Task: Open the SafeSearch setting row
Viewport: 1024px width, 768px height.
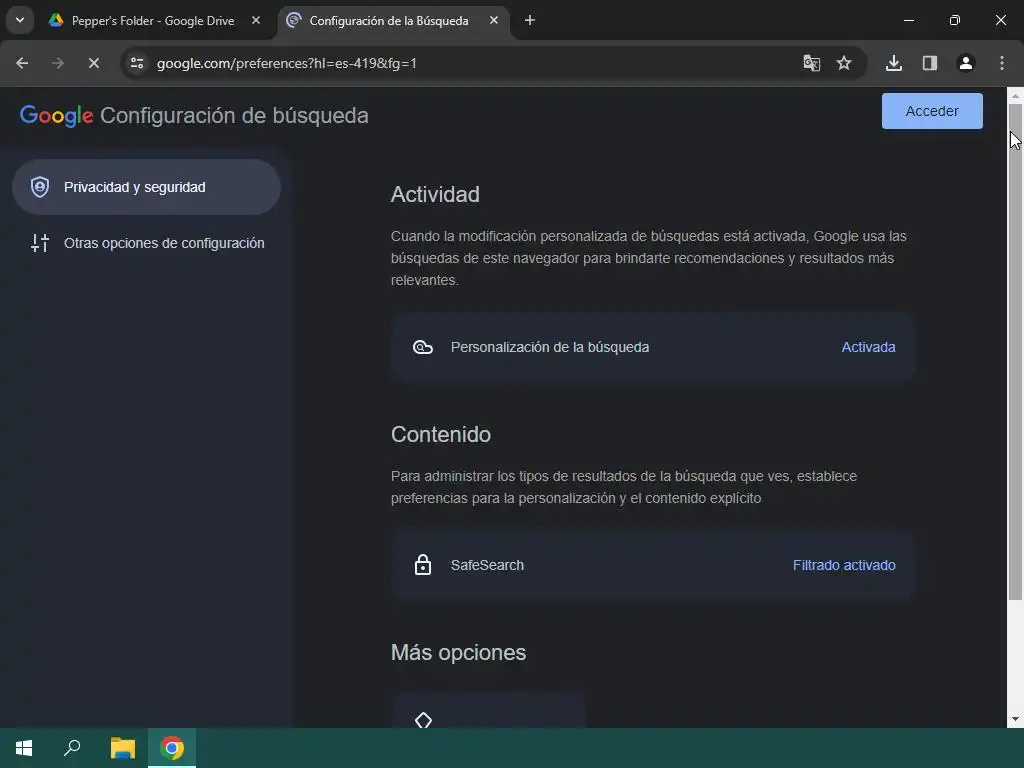Action: coord(653,565)
